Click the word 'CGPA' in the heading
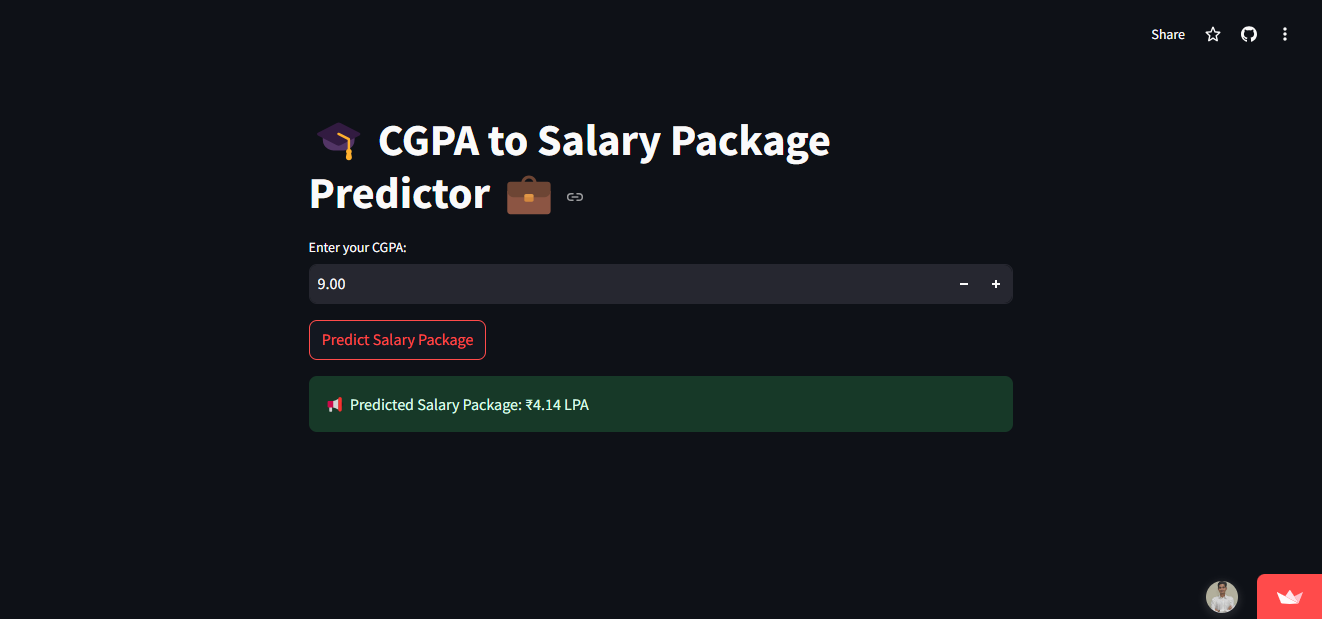The image size is (1322, 619). 427,141
